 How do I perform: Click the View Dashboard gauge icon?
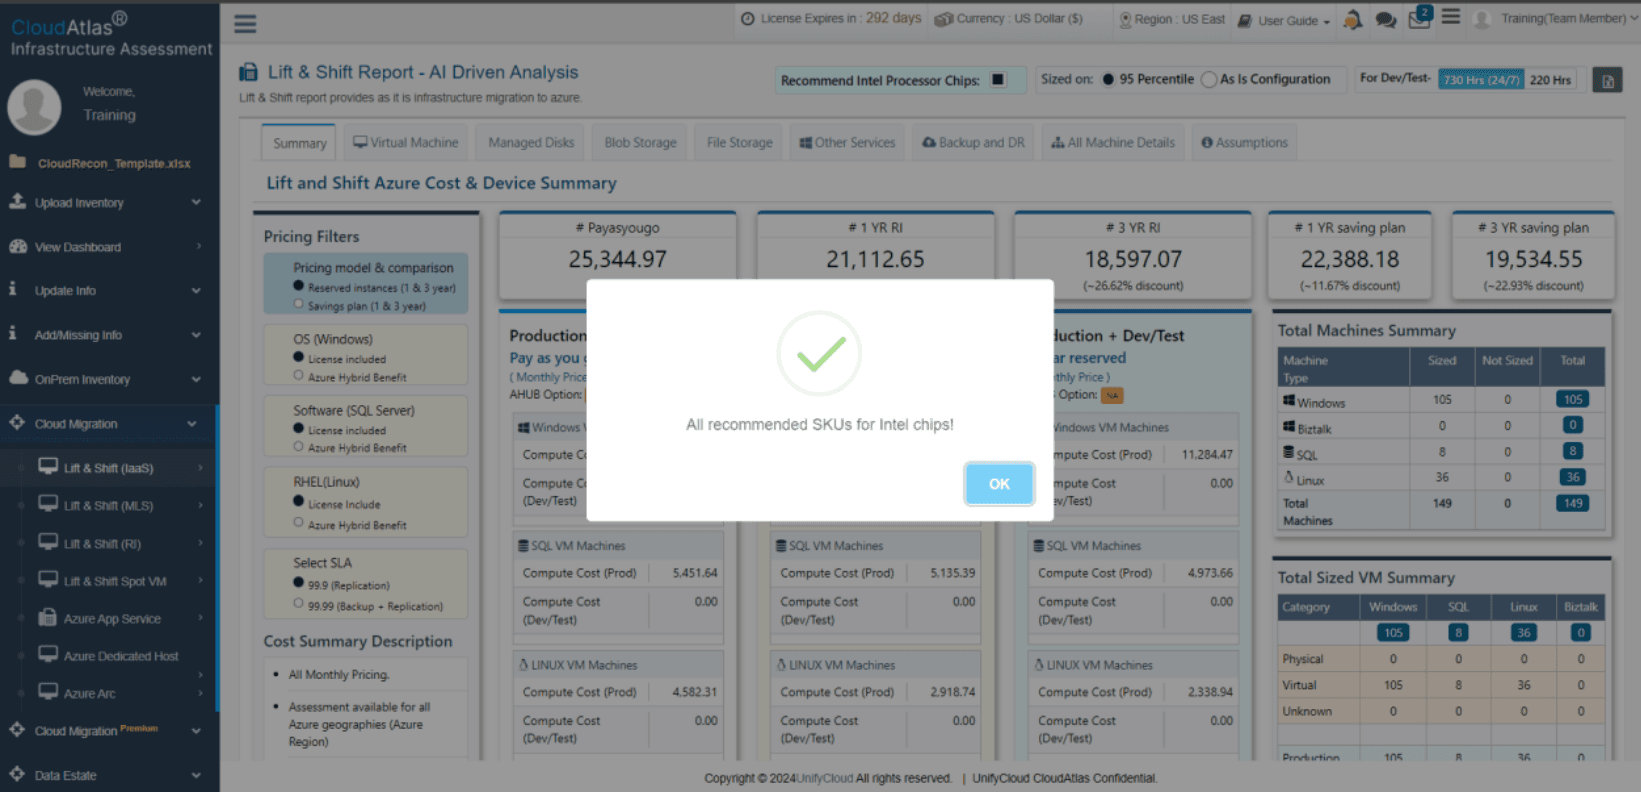(18, 246)
